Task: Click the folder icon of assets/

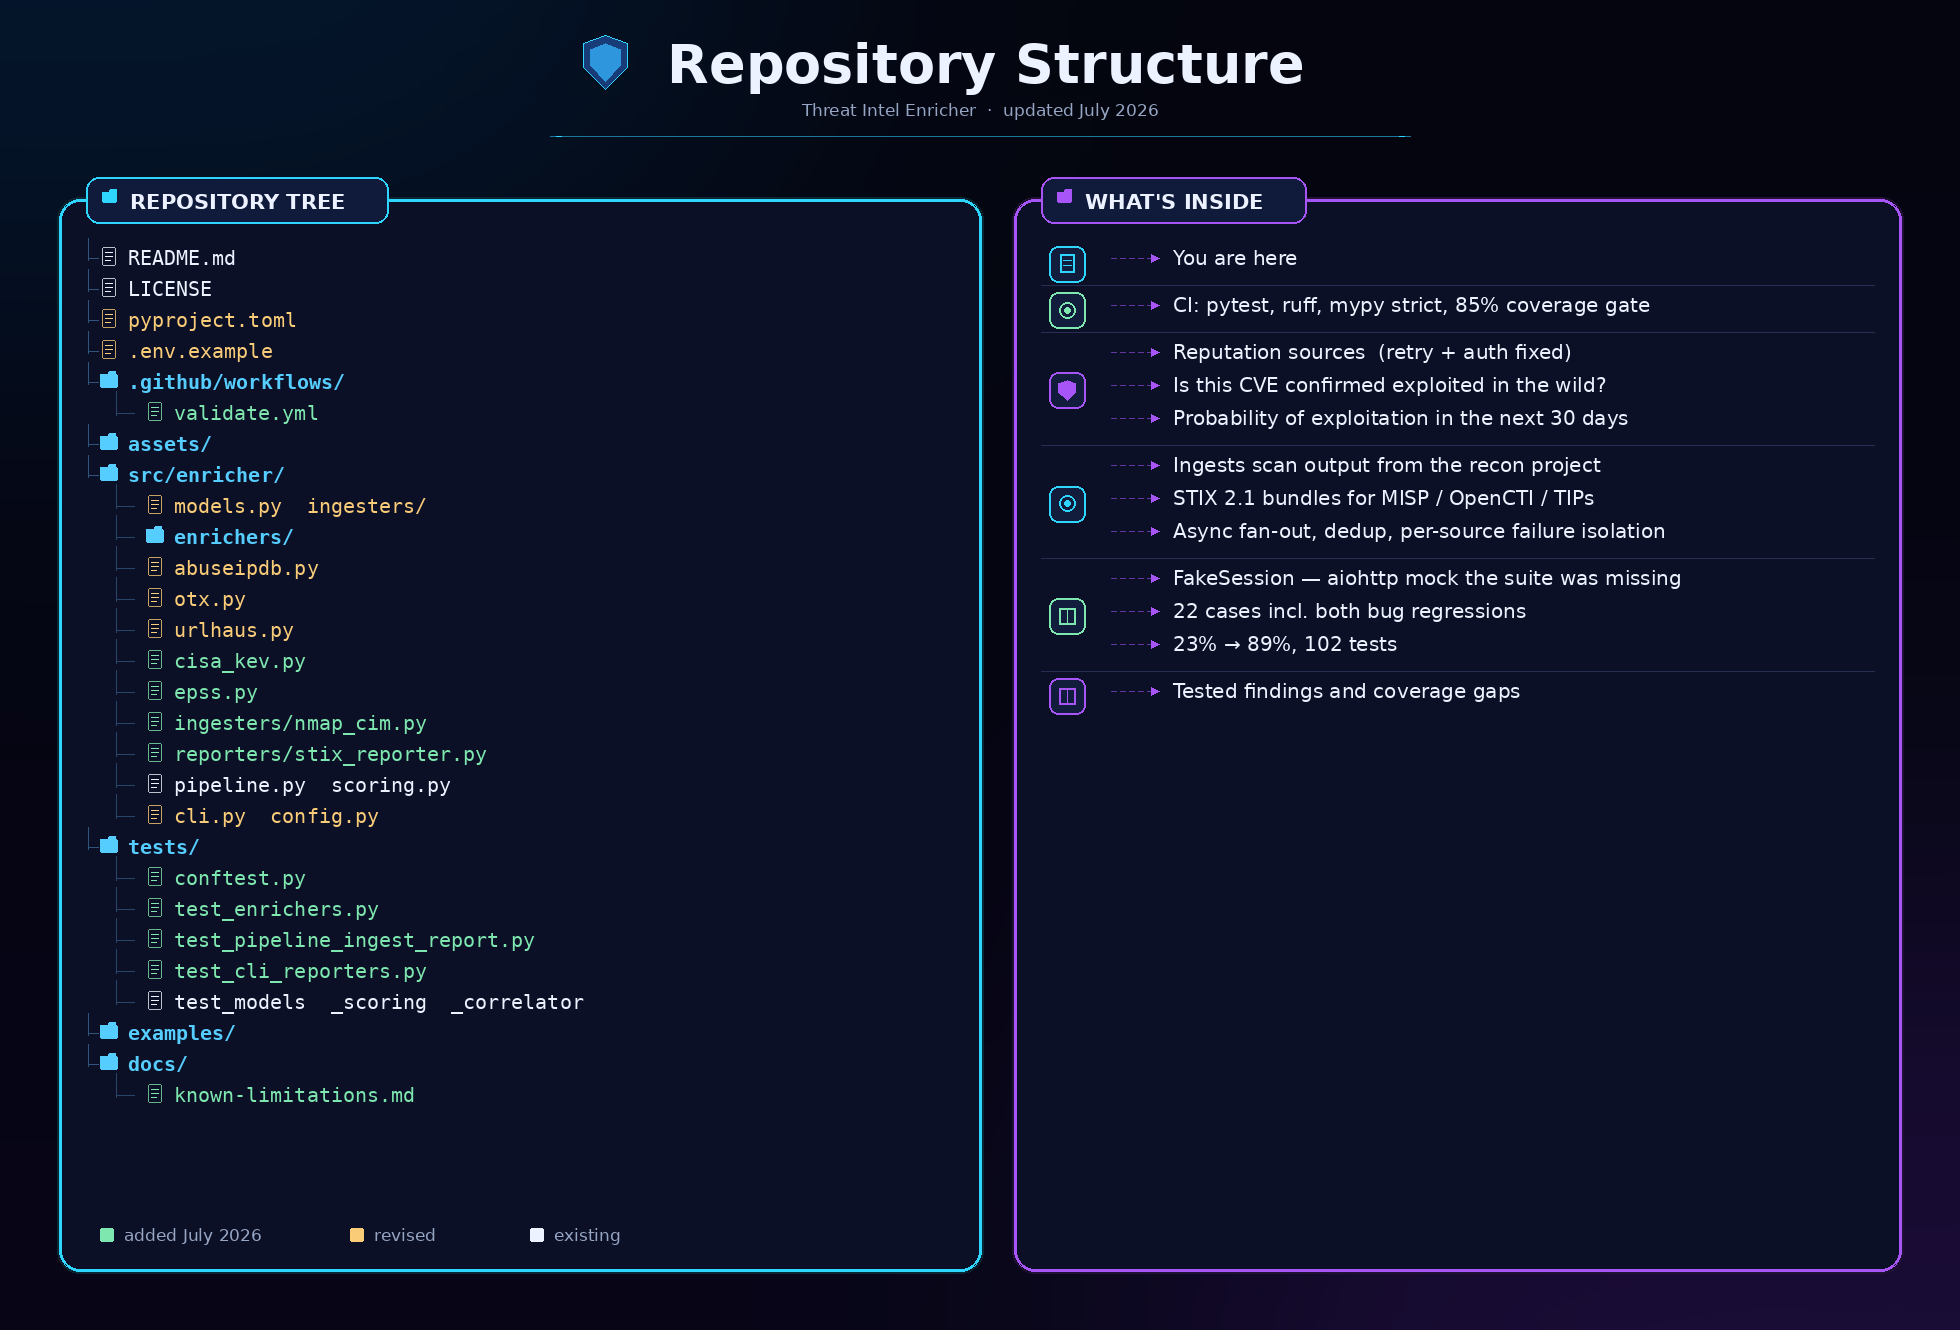Action: 109,442
